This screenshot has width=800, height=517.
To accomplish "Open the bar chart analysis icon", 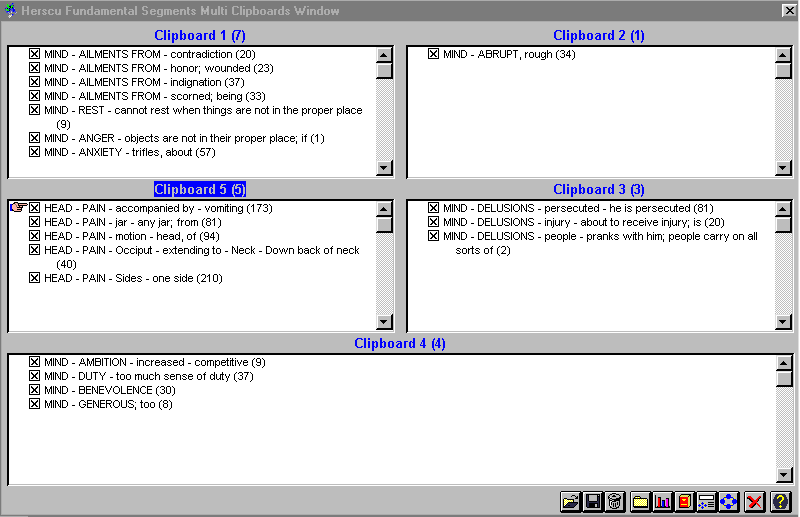I will click(x=662, y=502).
